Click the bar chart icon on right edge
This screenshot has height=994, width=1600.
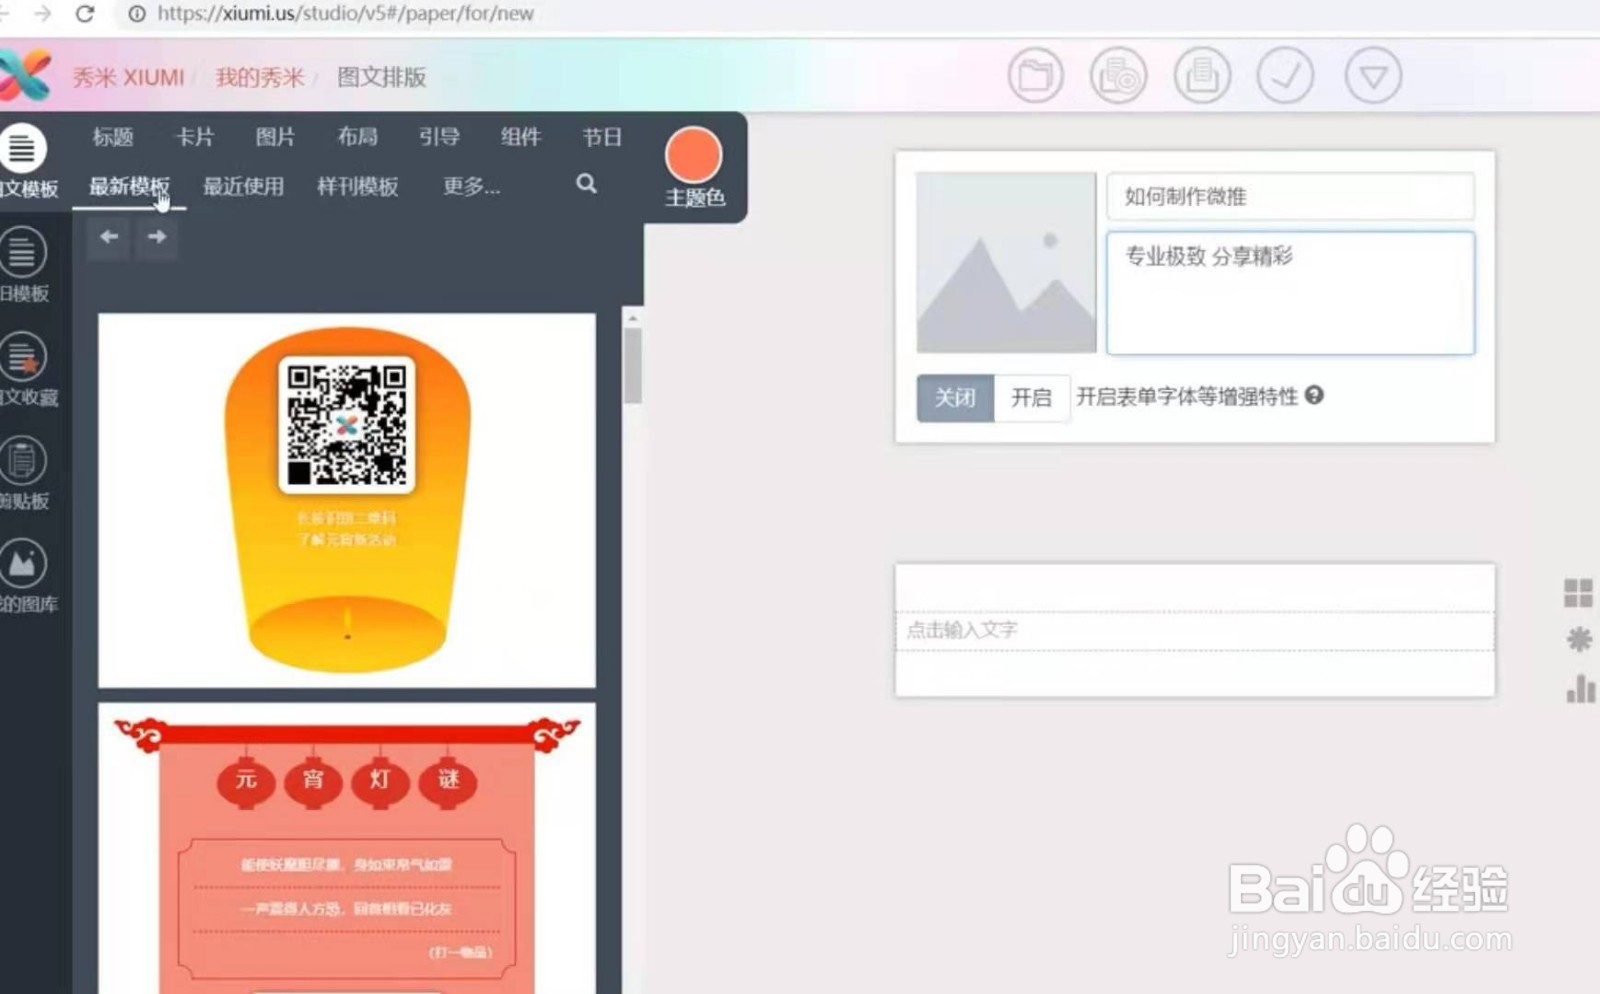coord(1580,688)
